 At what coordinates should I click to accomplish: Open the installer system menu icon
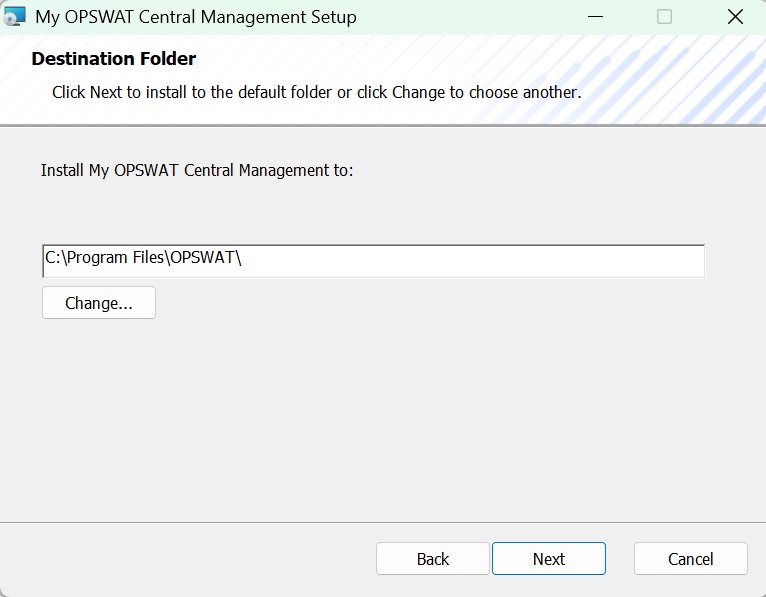click(x=14, y=17)
